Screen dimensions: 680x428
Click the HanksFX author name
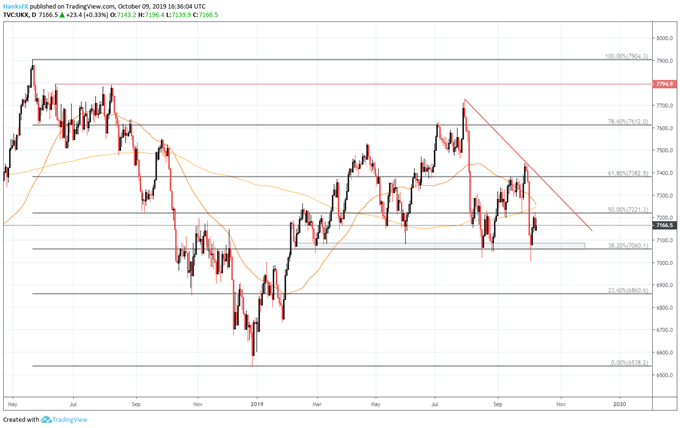(x=16, y=7)
